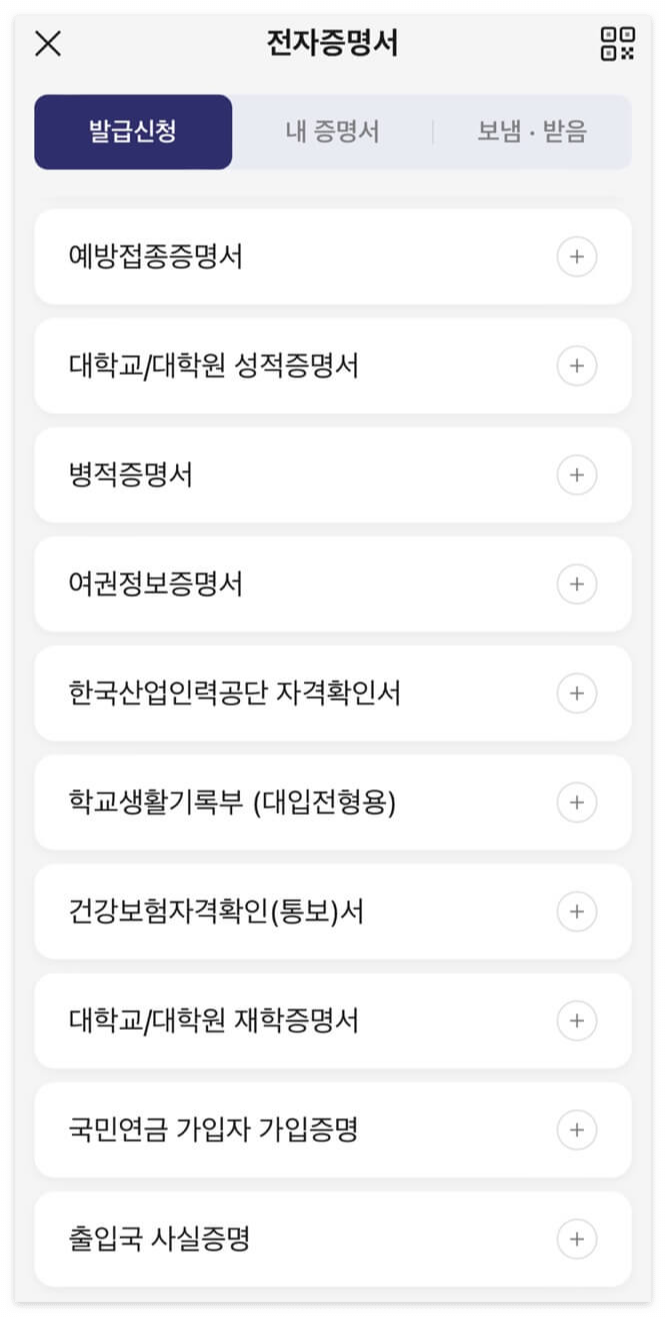Expand 대학교/대학원 성적증명서 details

point(577,366)
